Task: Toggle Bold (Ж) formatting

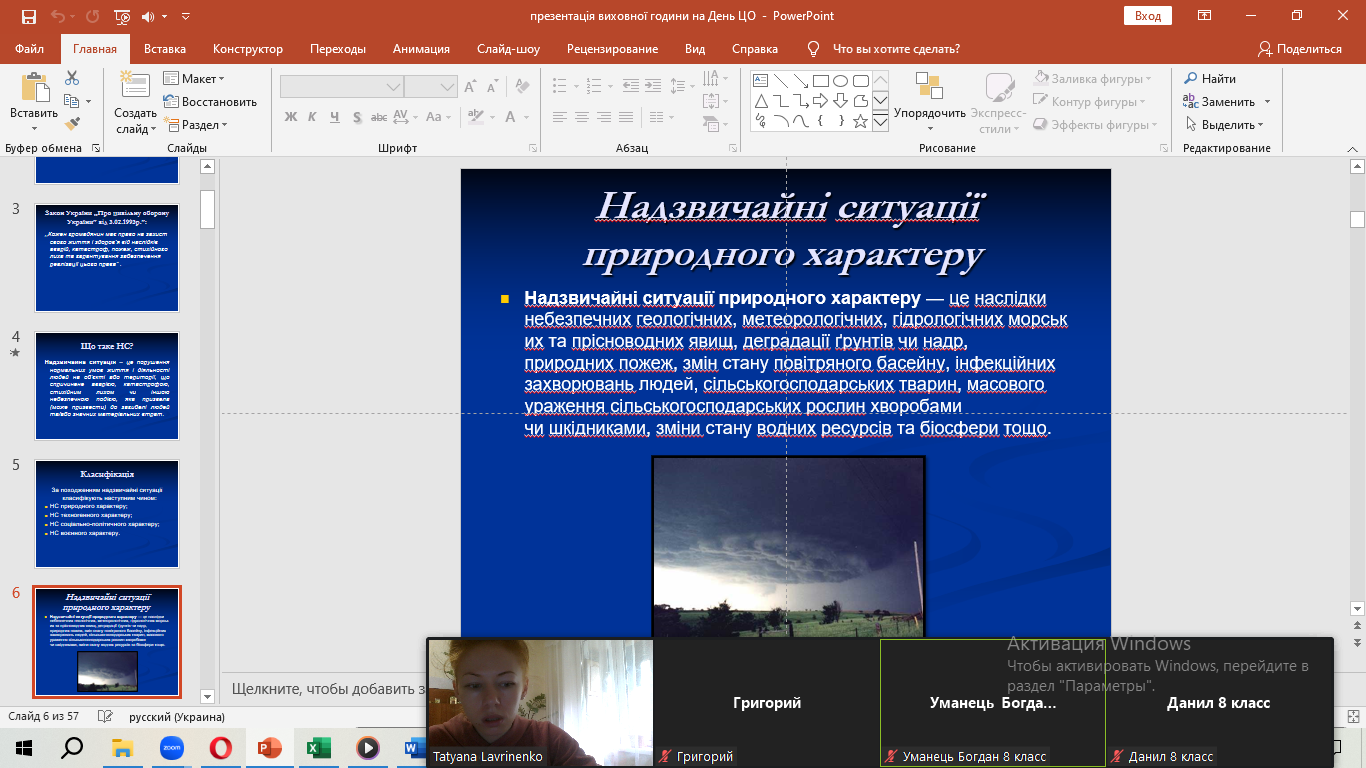Action: (291, 117)
